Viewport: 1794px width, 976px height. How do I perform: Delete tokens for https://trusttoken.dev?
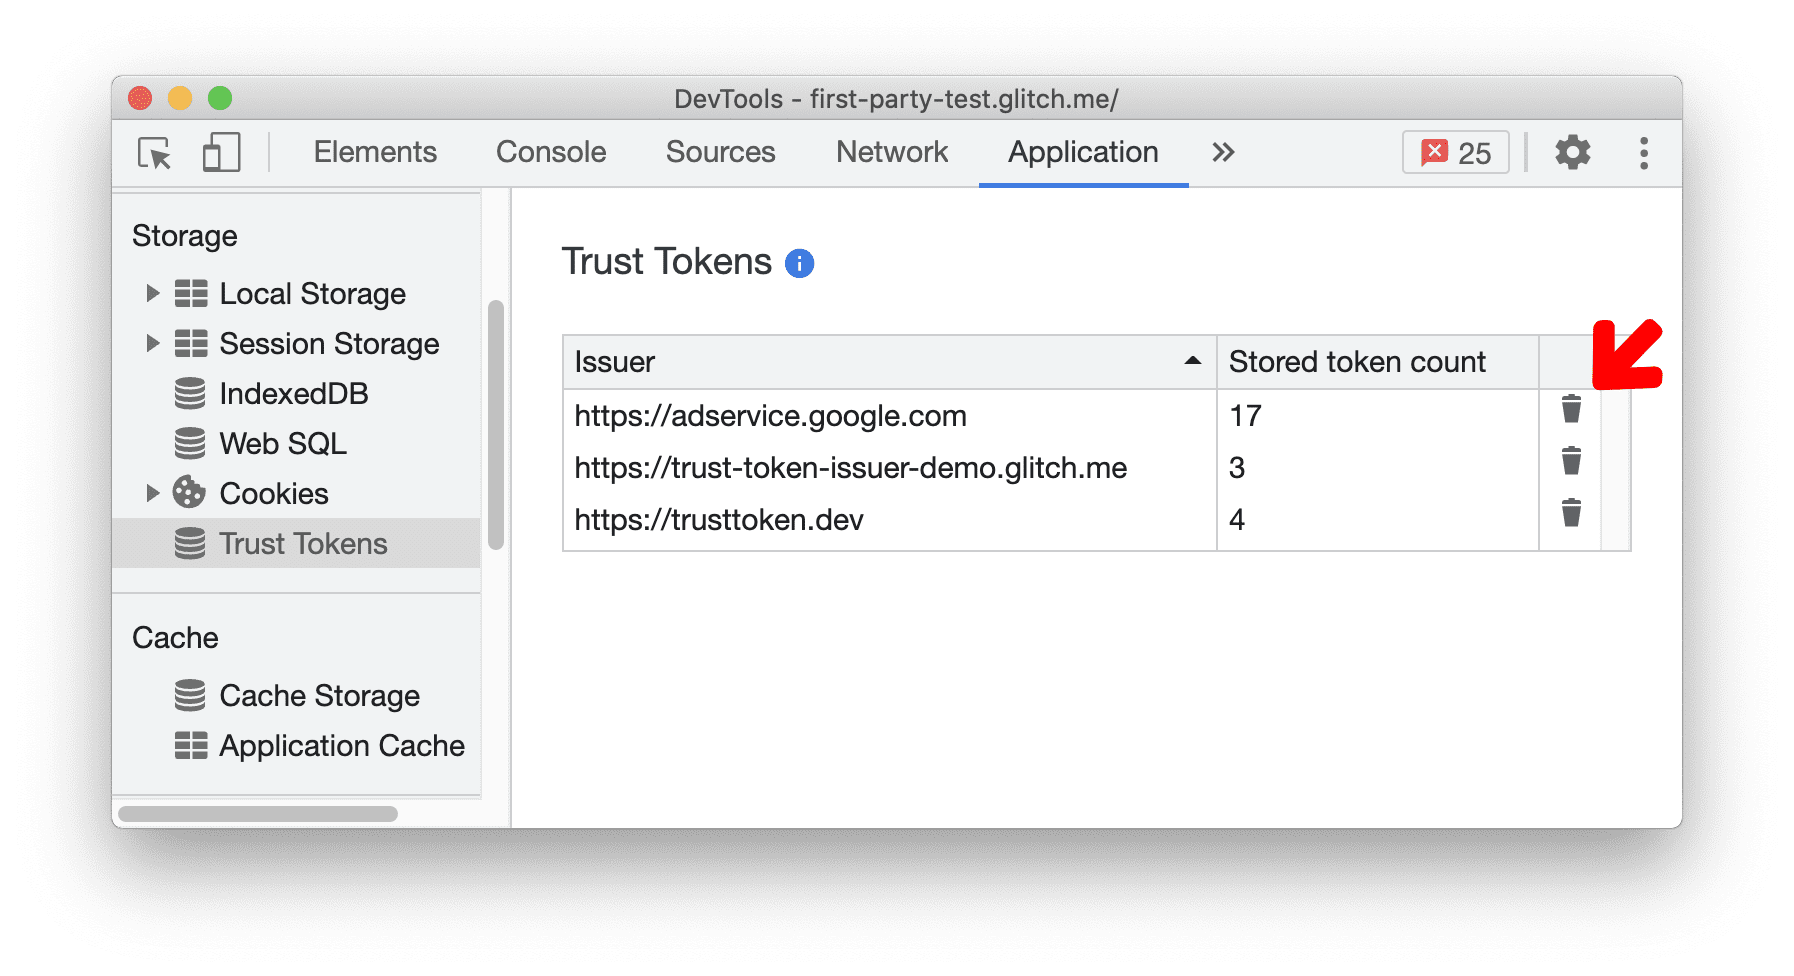(x=1570, y=513)
